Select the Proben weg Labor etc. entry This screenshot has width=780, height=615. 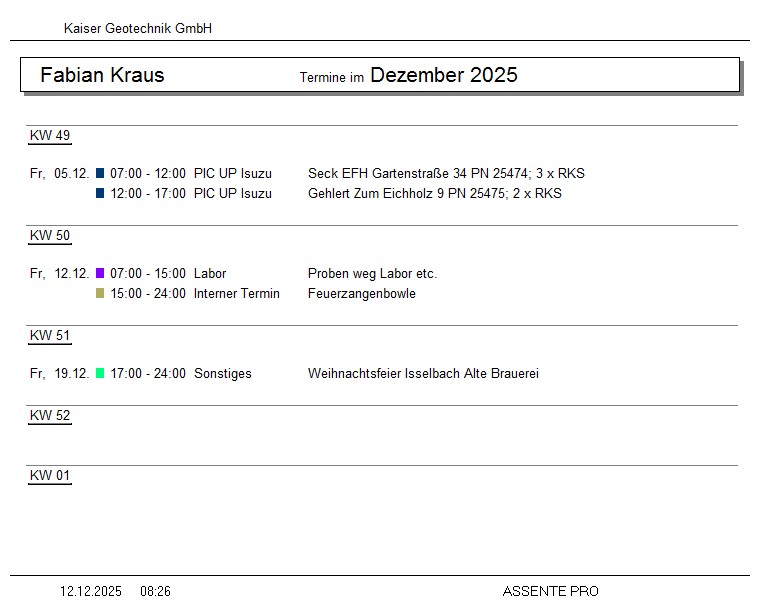(x=372, y=273)
